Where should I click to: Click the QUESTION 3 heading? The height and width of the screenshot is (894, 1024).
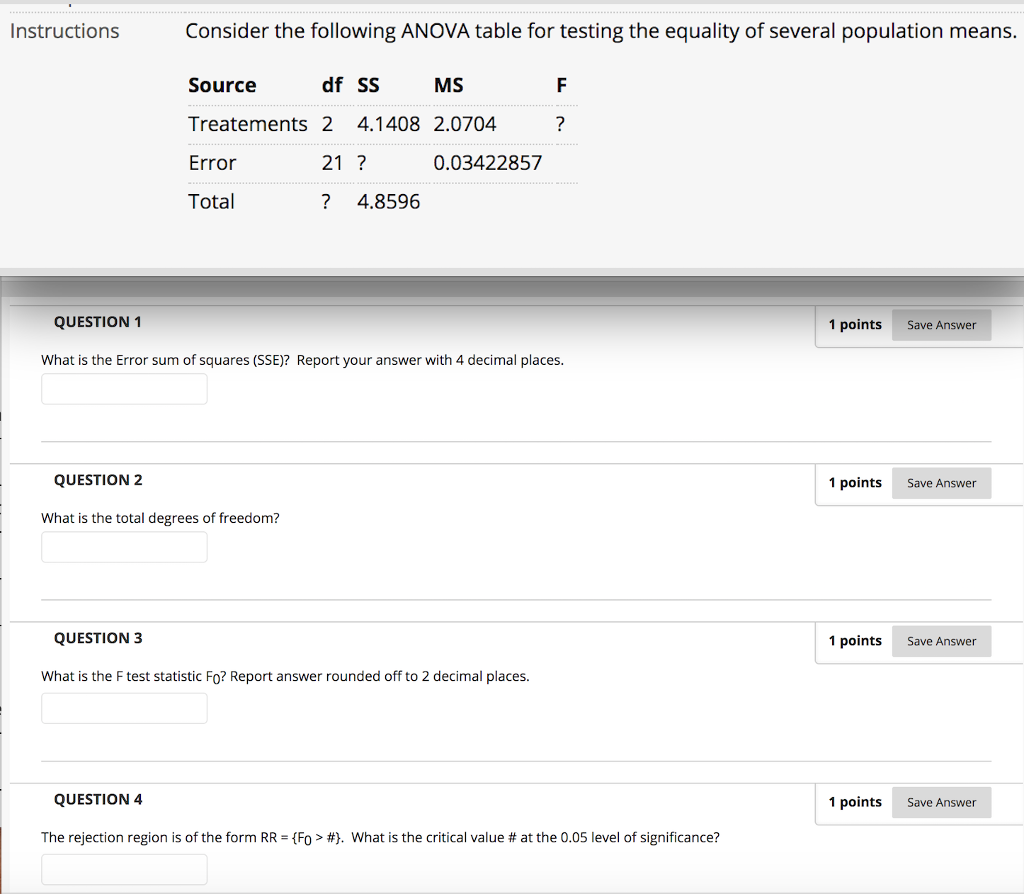point(98,638)
